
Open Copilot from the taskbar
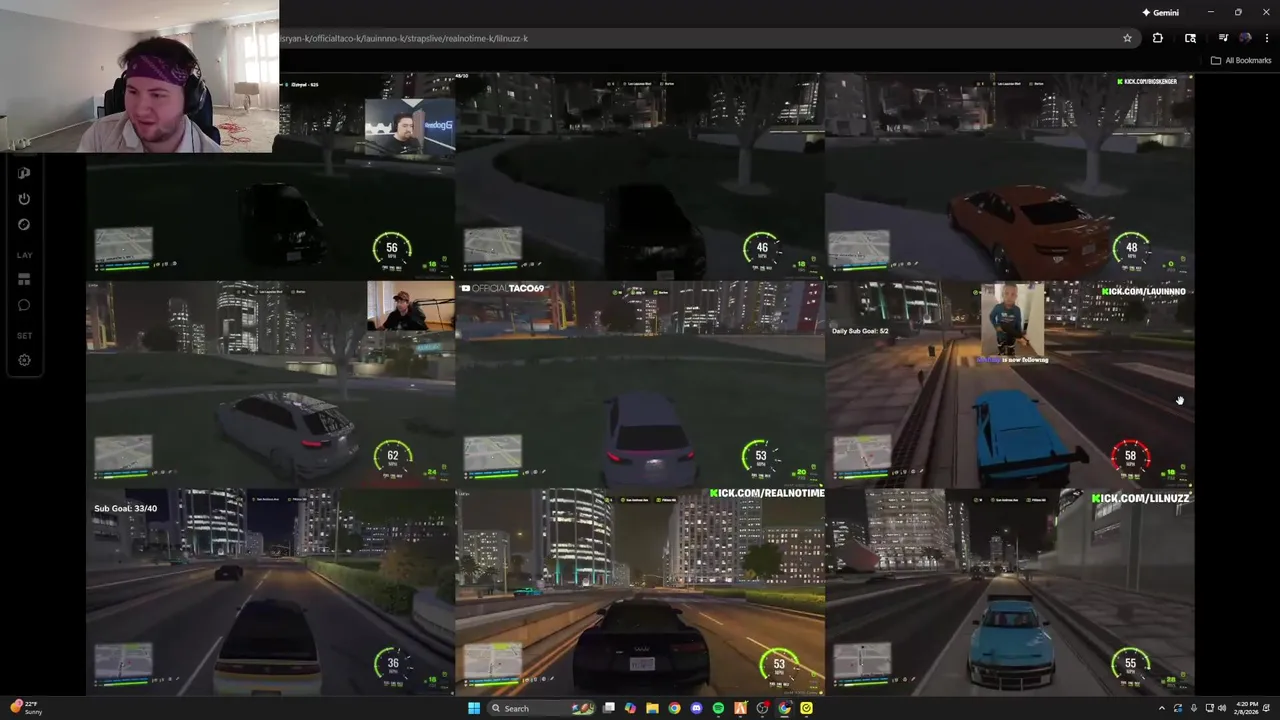[x=630, y=708]
